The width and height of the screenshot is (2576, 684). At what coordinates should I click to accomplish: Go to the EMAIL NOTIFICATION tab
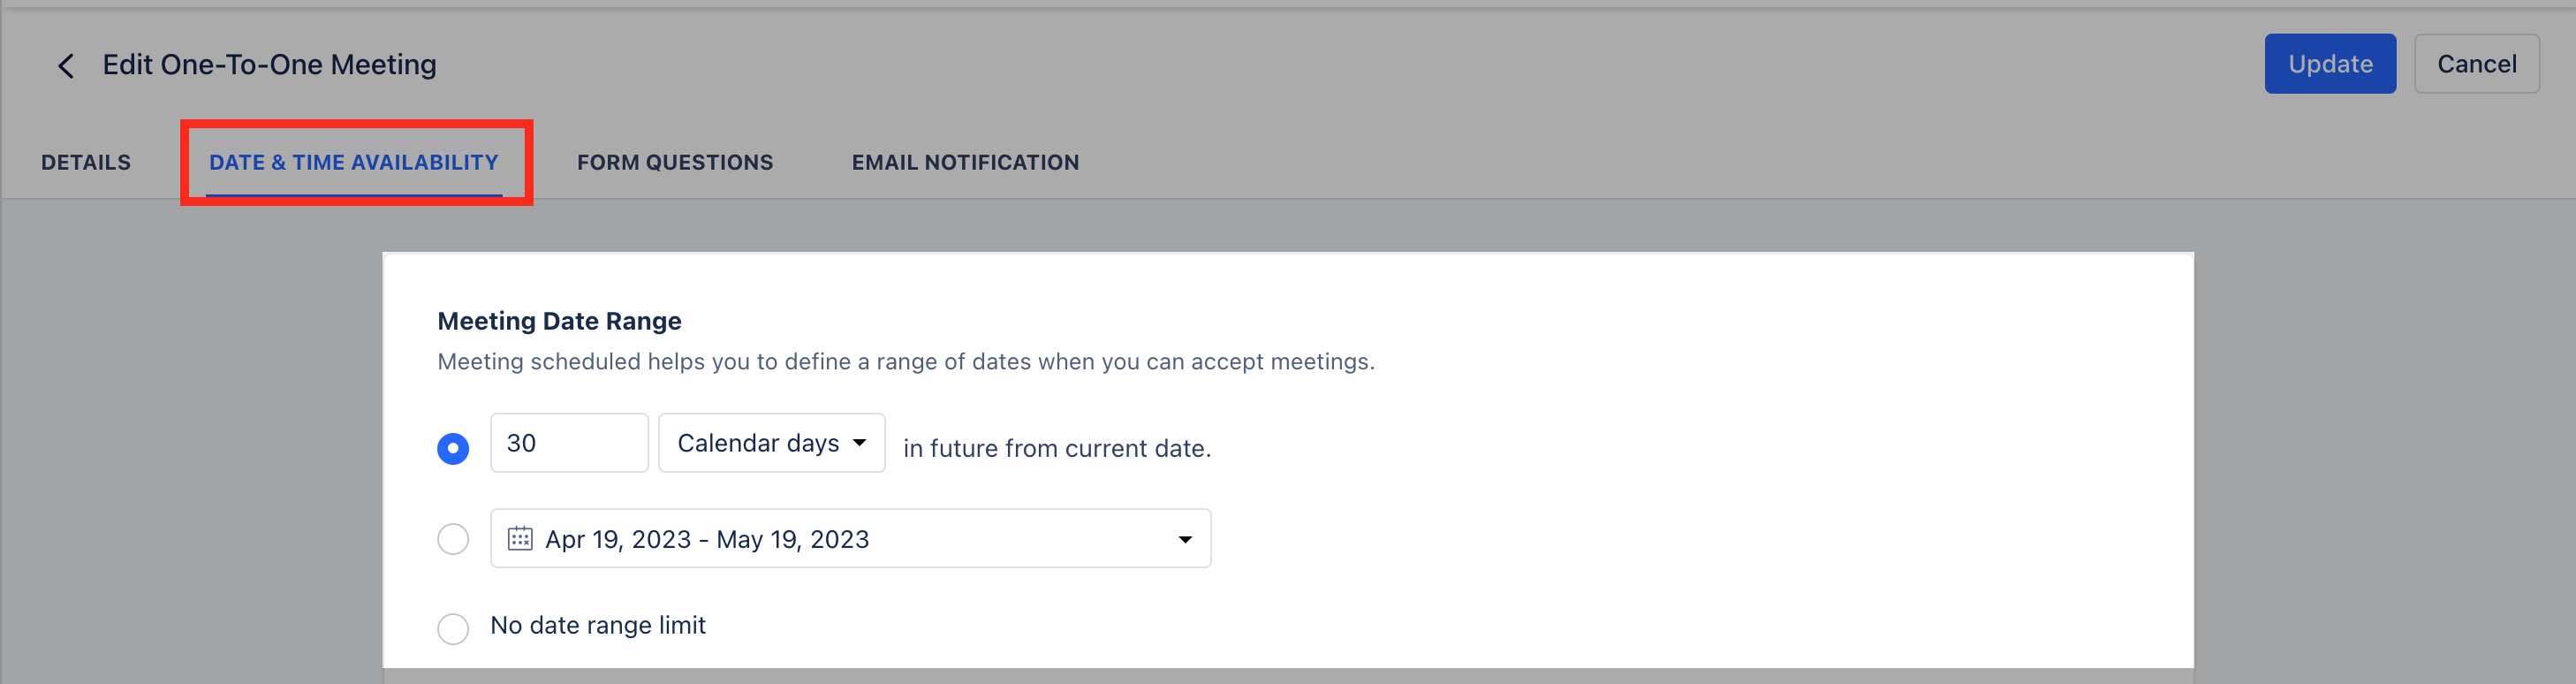964,161
